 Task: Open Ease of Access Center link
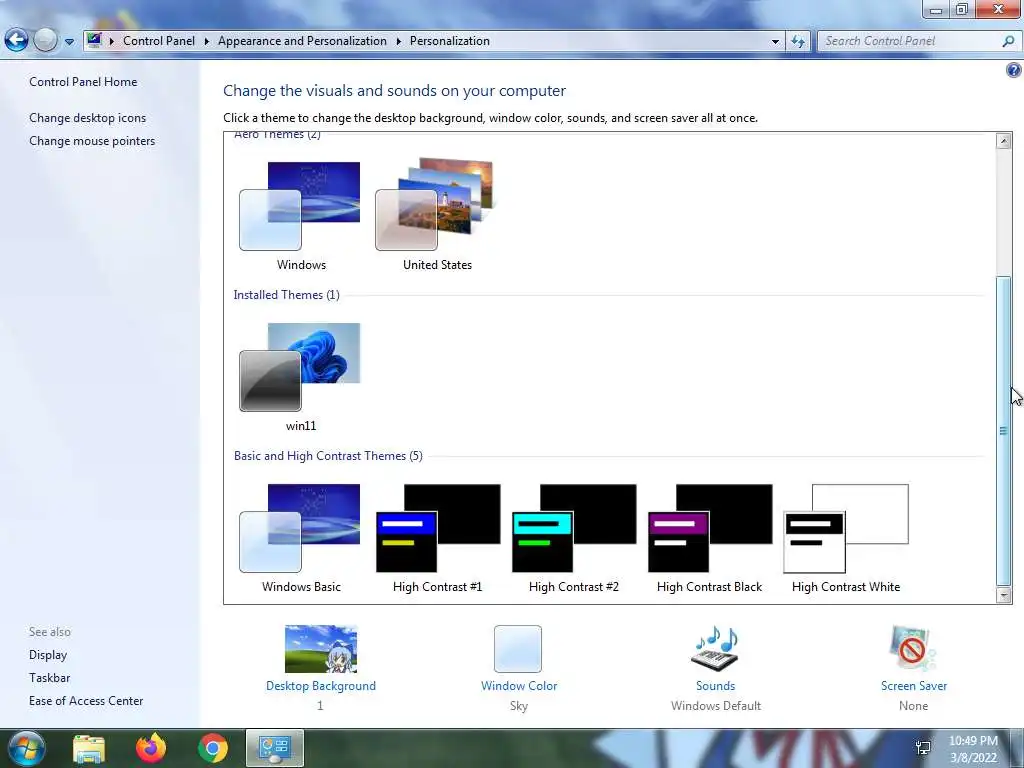pyautogui.click(x=86, y=701)
